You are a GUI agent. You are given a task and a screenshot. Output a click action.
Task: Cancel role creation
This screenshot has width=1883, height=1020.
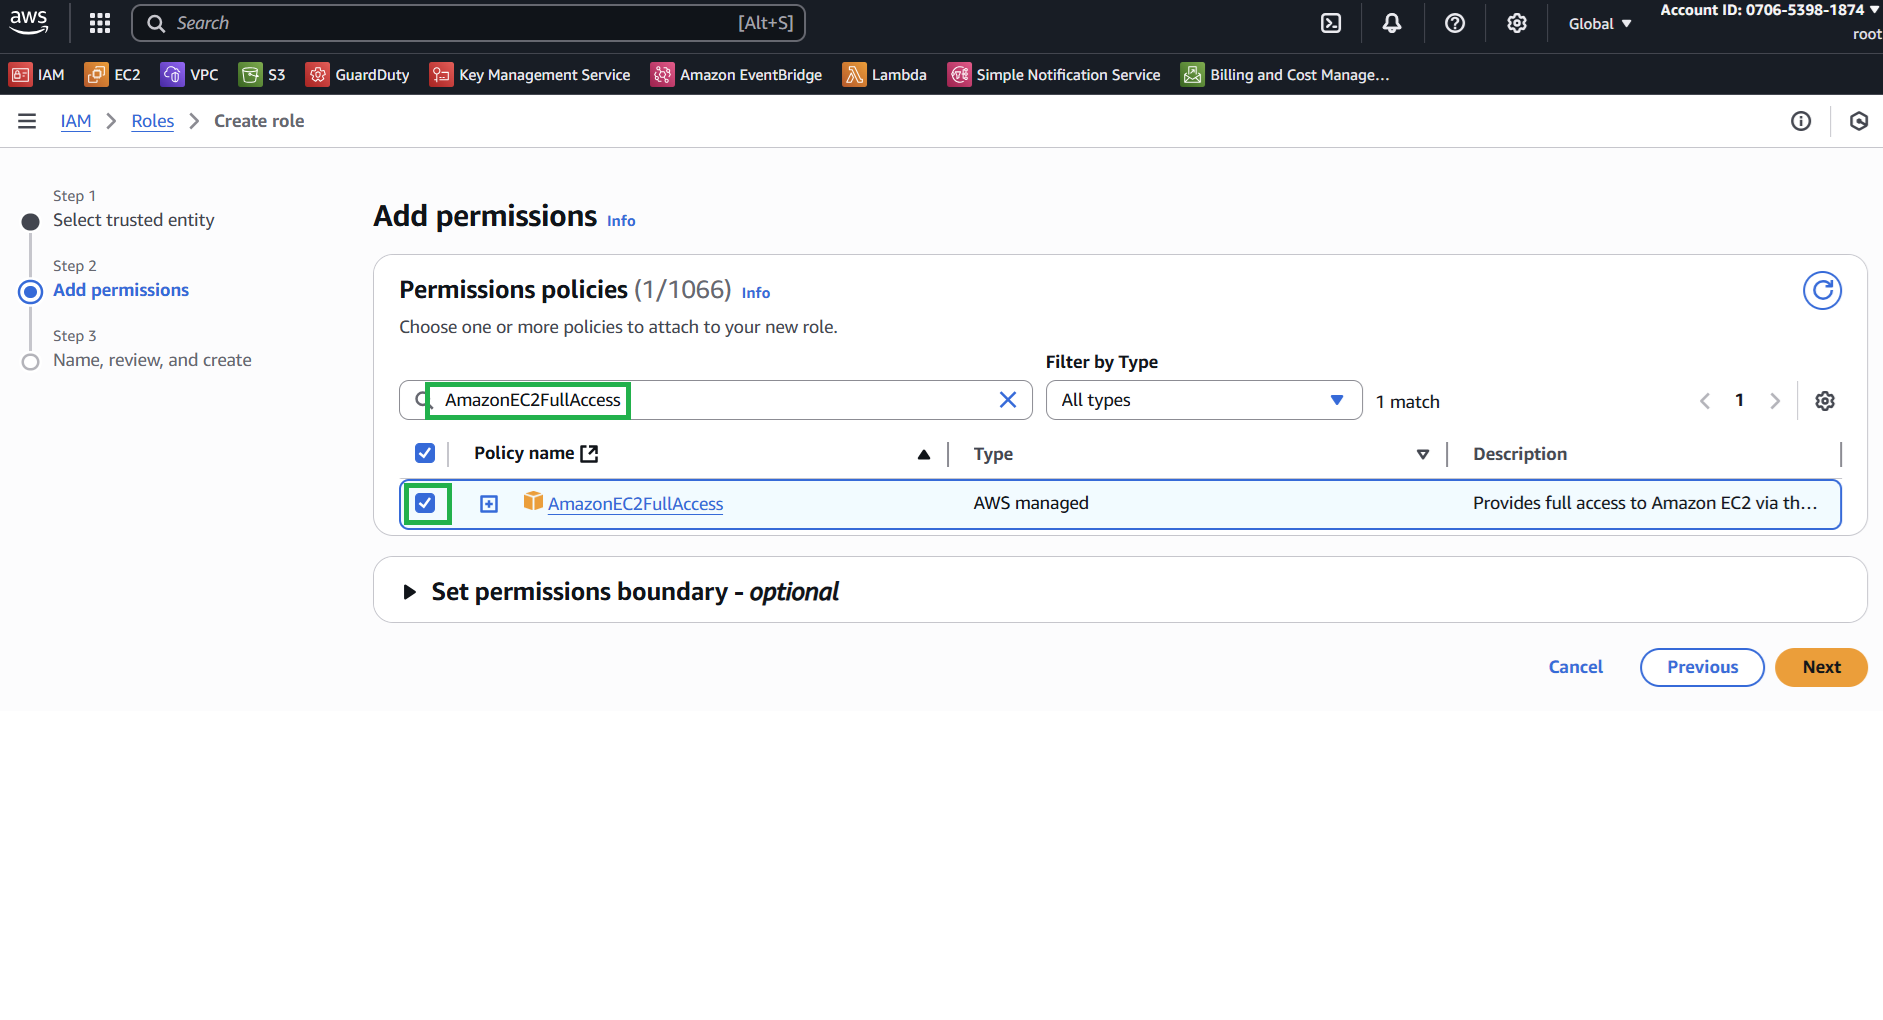tap(1575, 667)
